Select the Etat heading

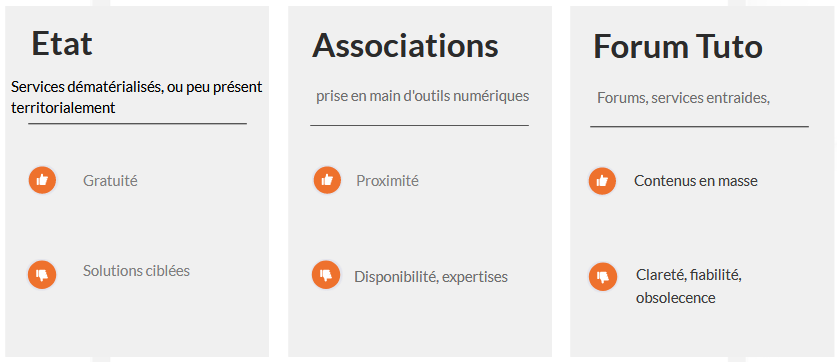pyautogui.click(x=62, y=43)
